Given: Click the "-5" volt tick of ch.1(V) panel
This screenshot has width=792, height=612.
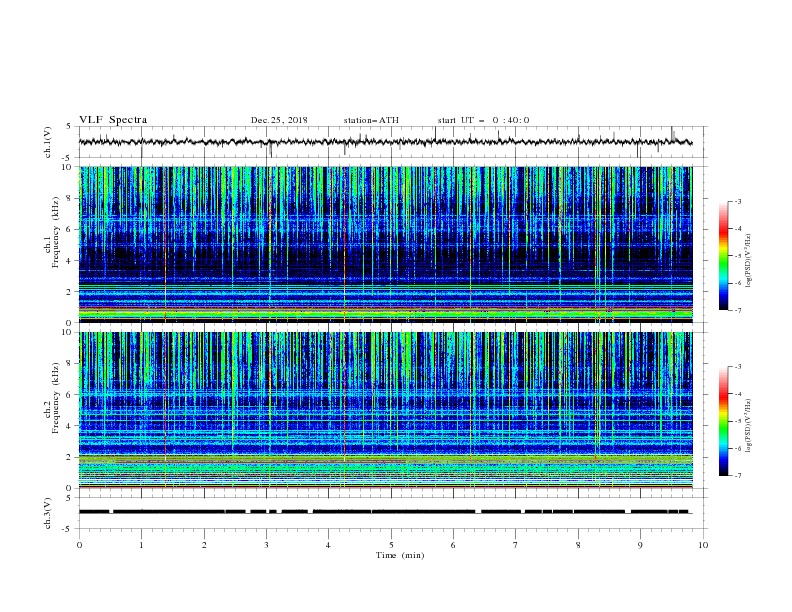Looking at the screenshot, I should point(67,158).
